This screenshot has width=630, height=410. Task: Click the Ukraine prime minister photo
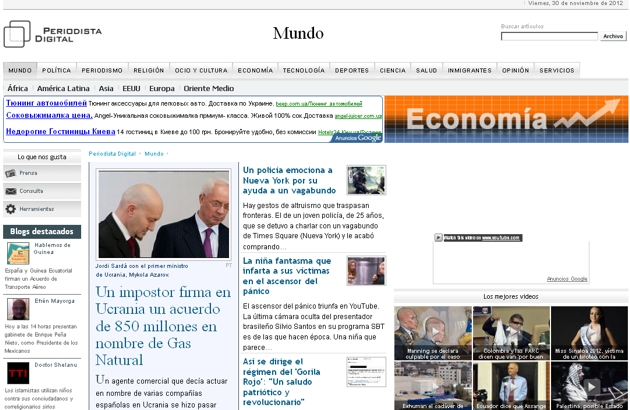pyautogui.click(x=163, y=214)
